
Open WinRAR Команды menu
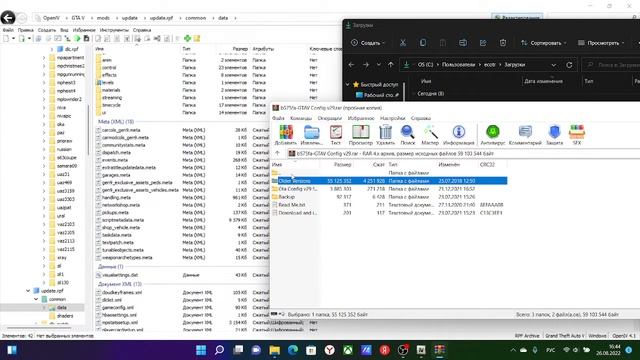tap(301, 118)
